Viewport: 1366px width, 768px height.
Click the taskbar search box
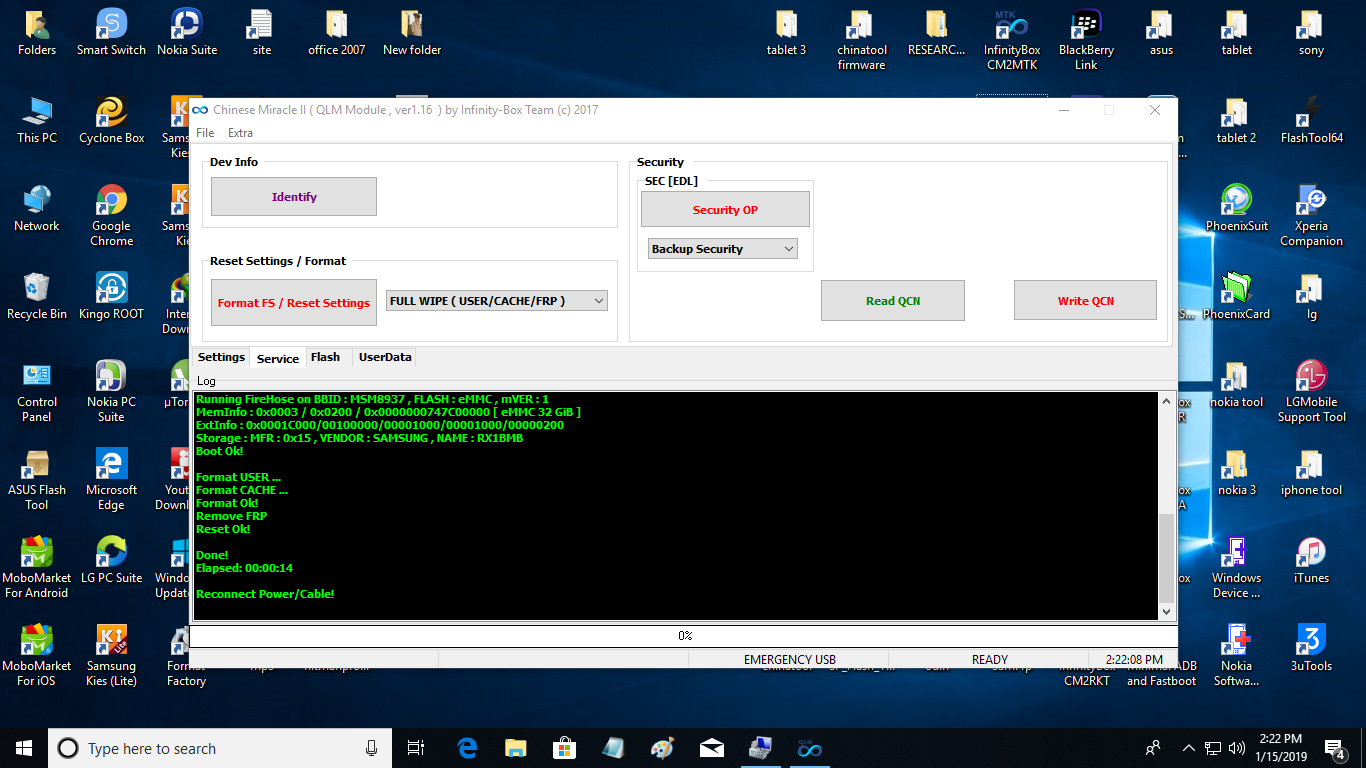[x=218, y=748]
